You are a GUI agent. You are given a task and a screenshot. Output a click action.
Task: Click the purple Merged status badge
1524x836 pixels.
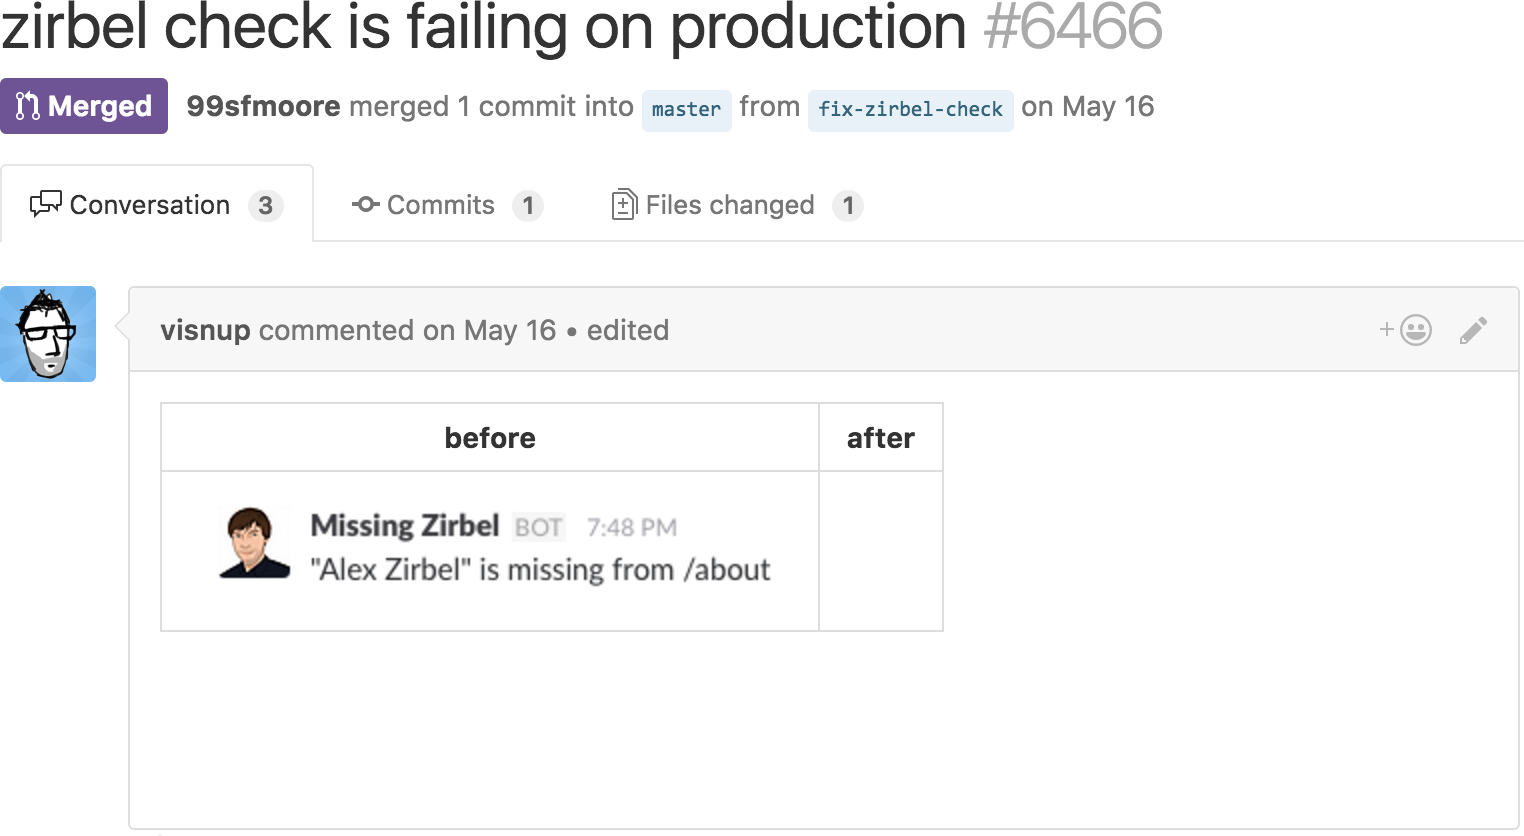(x=84, y=106)
